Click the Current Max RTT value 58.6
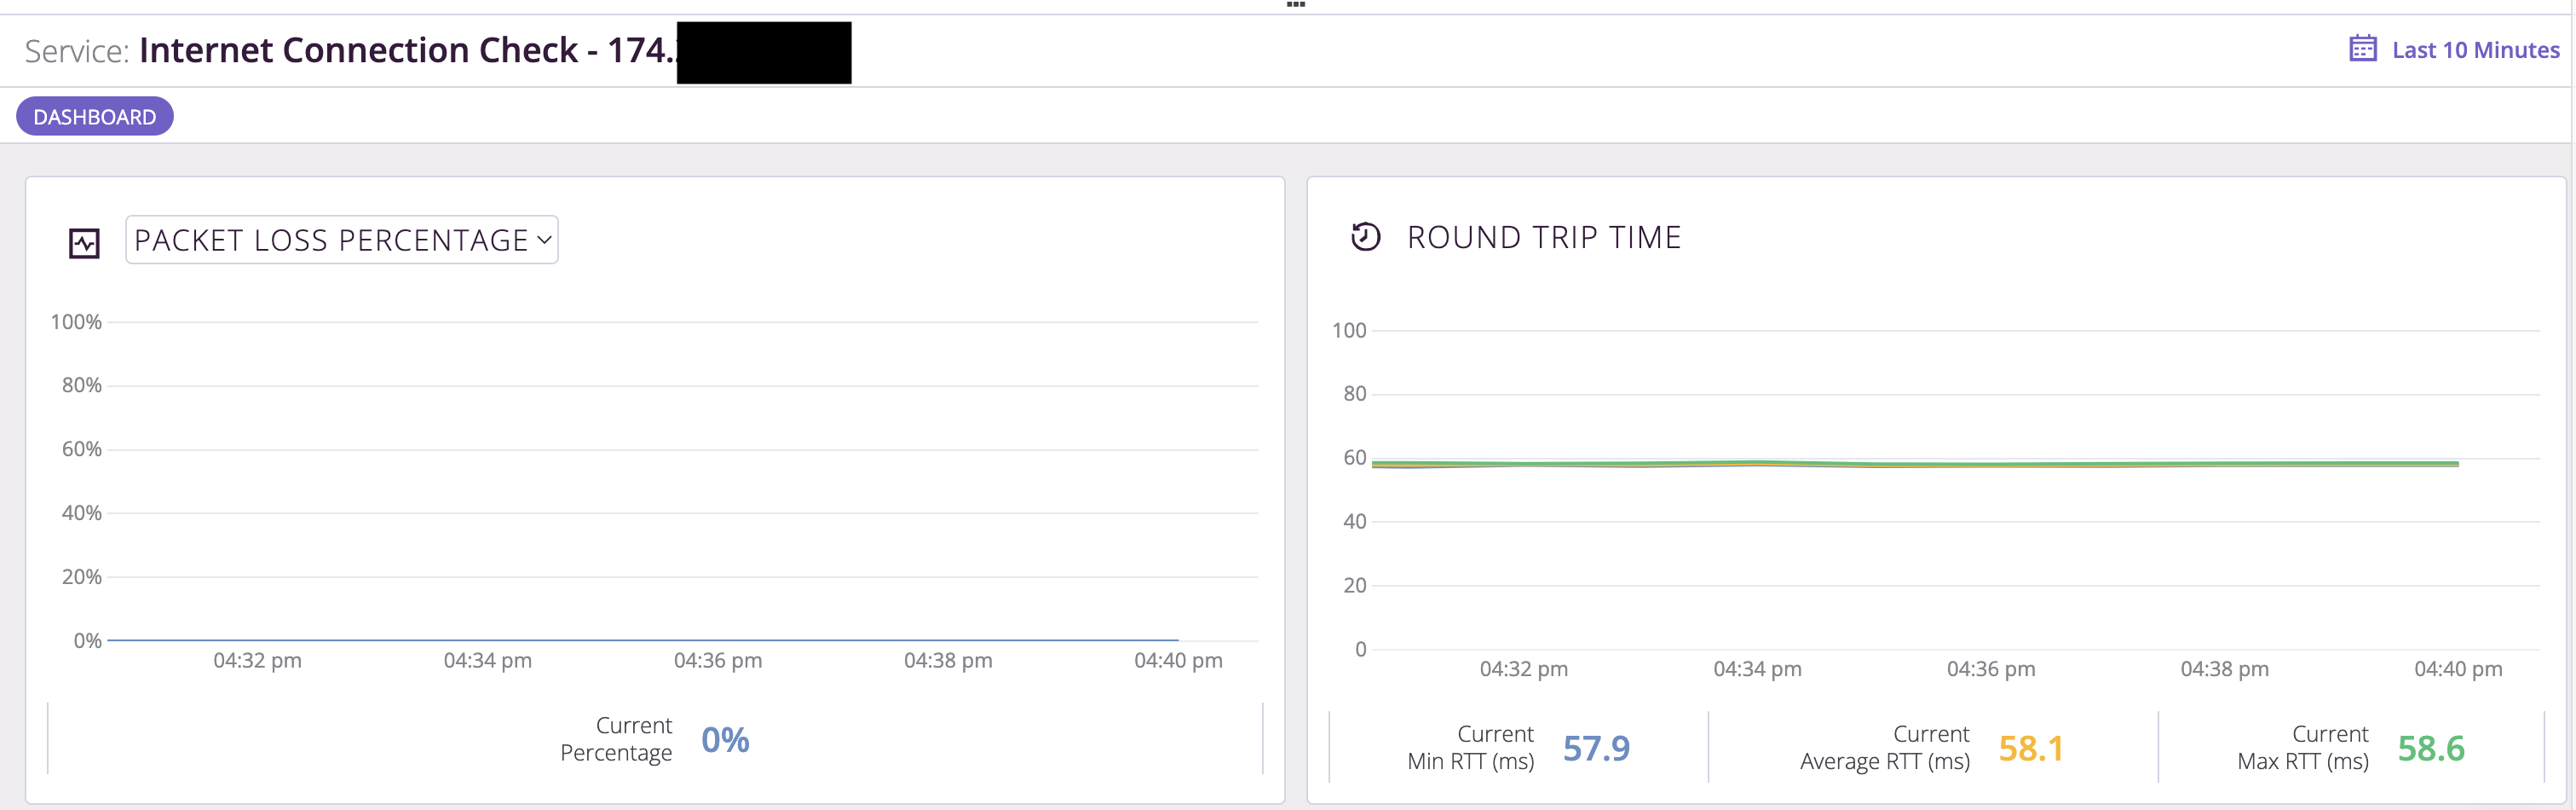The image size is (2576, 810). 2430,748
